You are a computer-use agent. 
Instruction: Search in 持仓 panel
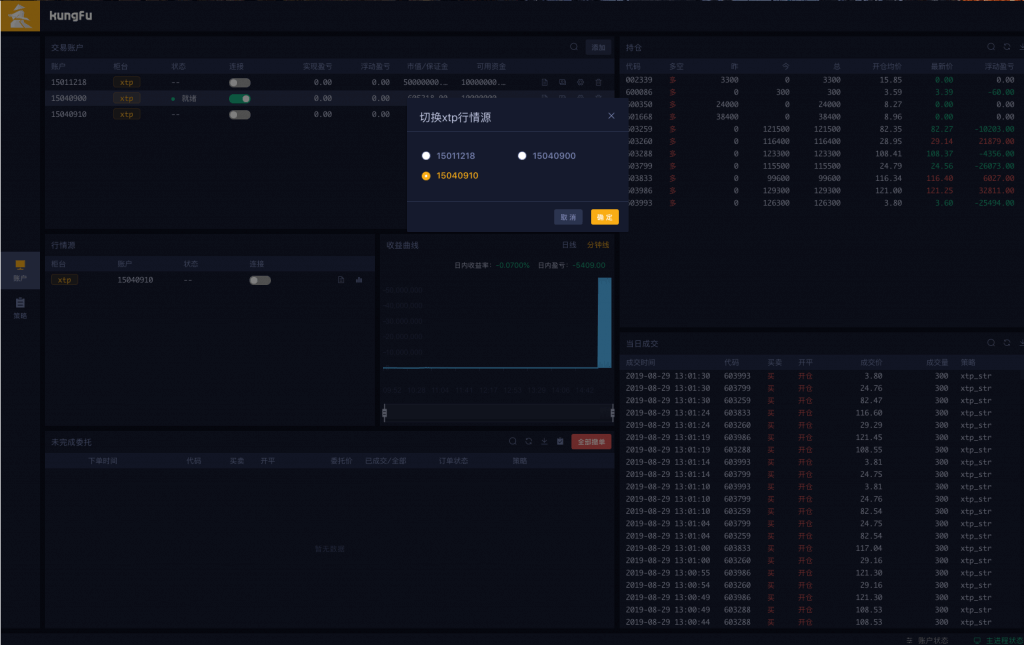tap(991, 47)
